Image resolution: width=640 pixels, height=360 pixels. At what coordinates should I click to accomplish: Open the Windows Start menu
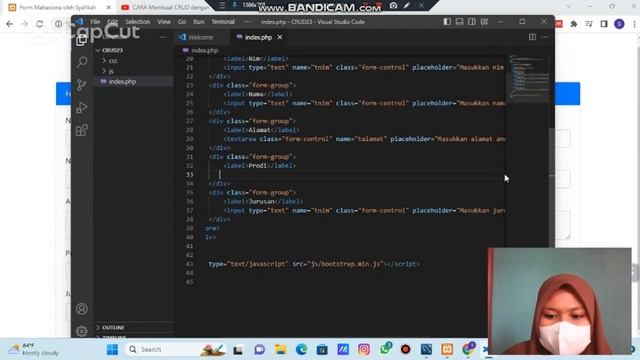(112, 349)
